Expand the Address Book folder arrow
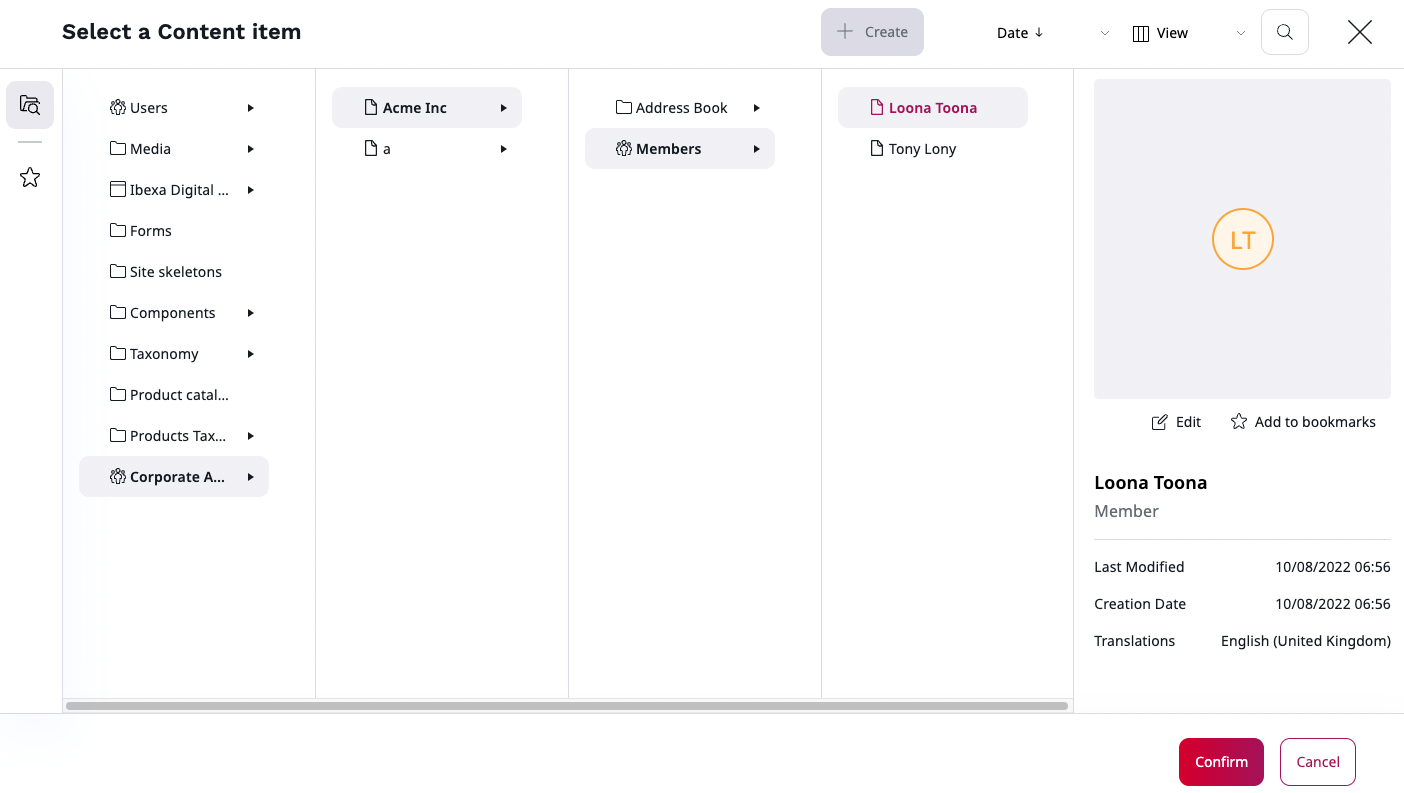1404x793 pixels. click(756, 108)
